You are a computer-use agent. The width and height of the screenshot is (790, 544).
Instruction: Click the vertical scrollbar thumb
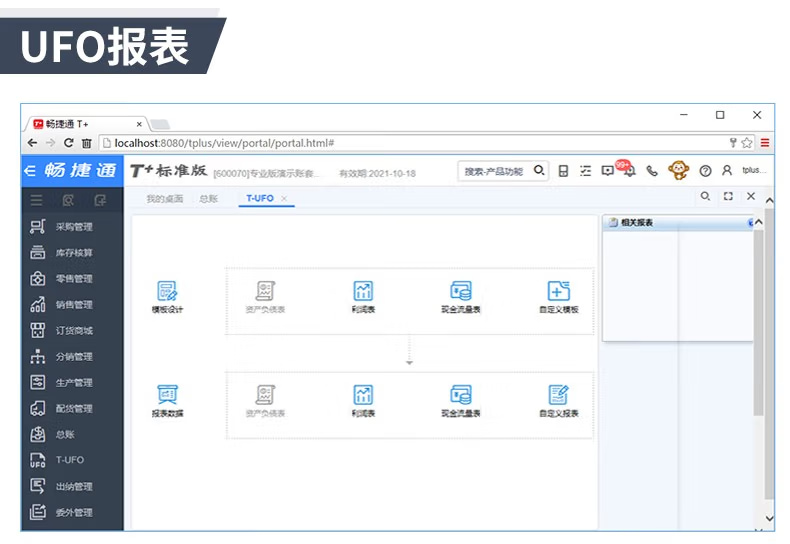(769, 353)
